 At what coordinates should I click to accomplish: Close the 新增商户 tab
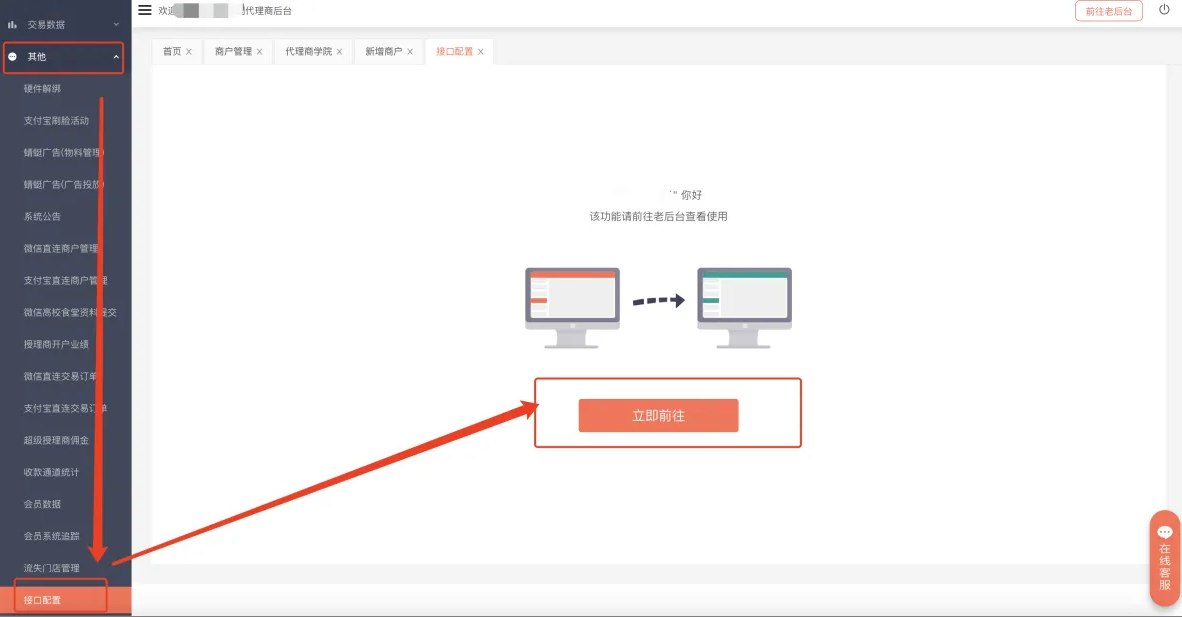coord(410,52)
